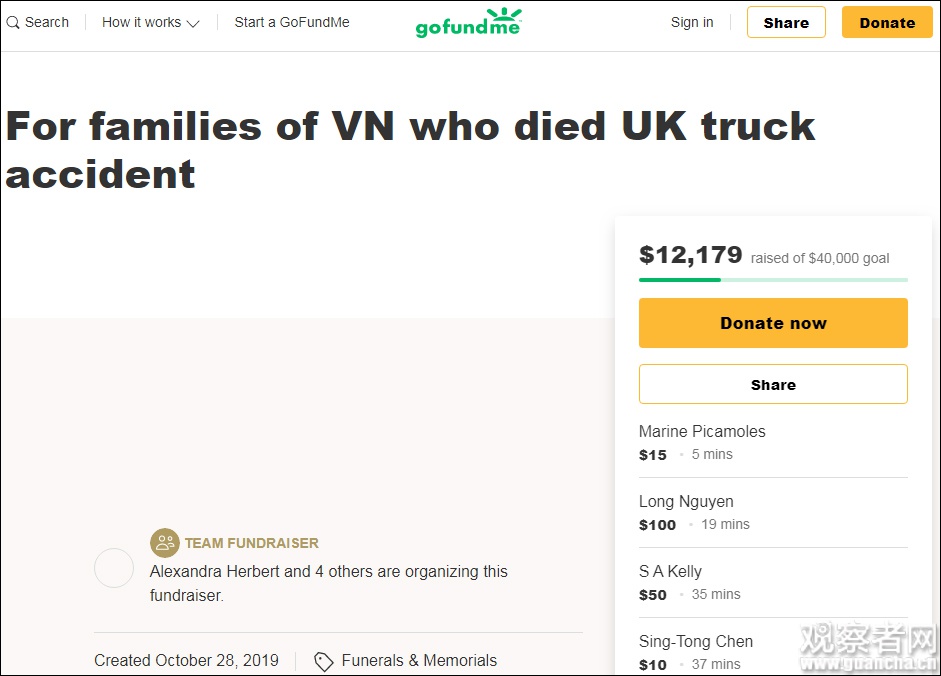Viewport: 941px width, 676px height.
Task: Open the Funerals & Memorials category link
Action: (419, 660)
